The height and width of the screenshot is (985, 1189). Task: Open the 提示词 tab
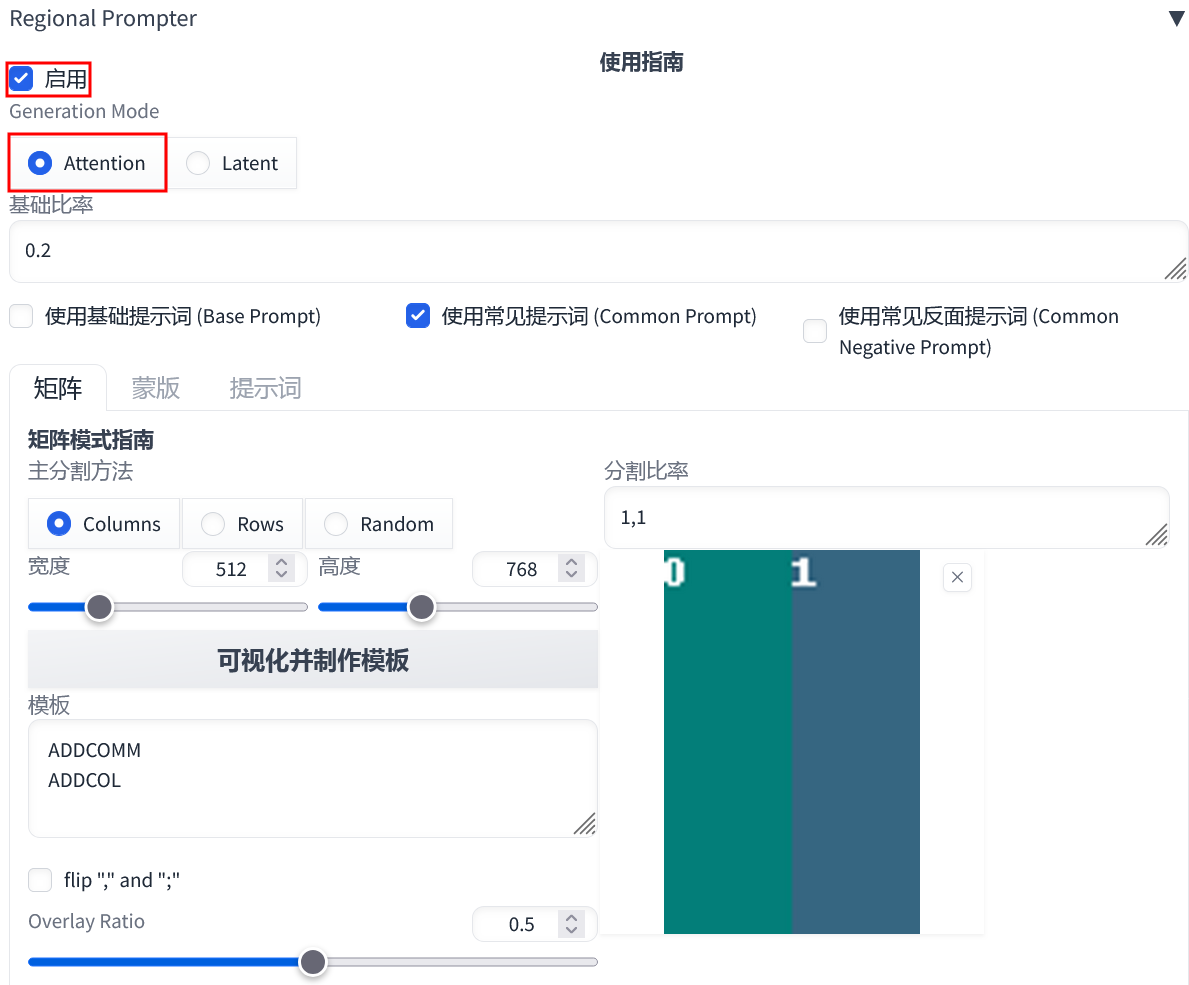(x=265, y=388)
